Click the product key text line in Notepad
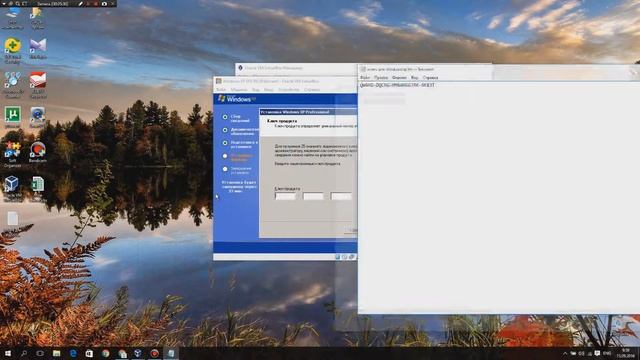The height and width of the screenshot is (360, 640). (397, 85)
